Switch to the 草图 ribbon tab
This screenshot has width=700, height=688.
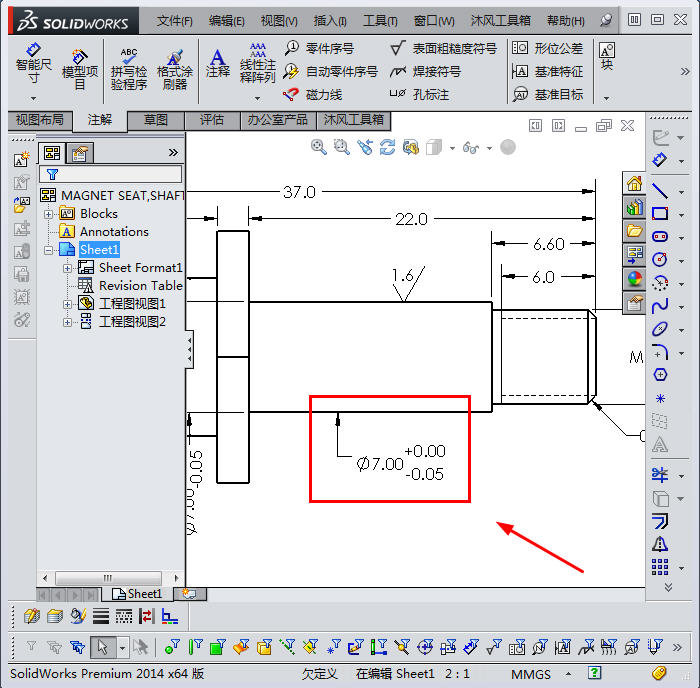[156, 120]
